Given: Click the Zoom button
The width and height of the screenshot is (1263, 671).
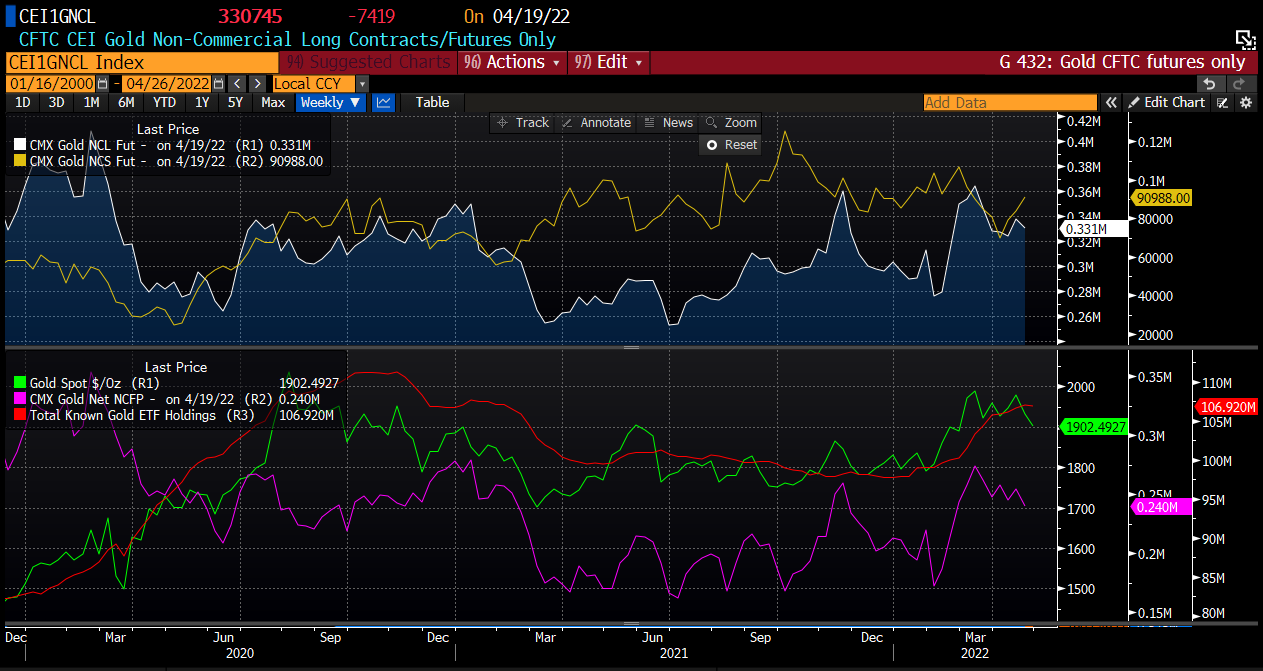Looking at the screenshot, I should pos(731,122).
